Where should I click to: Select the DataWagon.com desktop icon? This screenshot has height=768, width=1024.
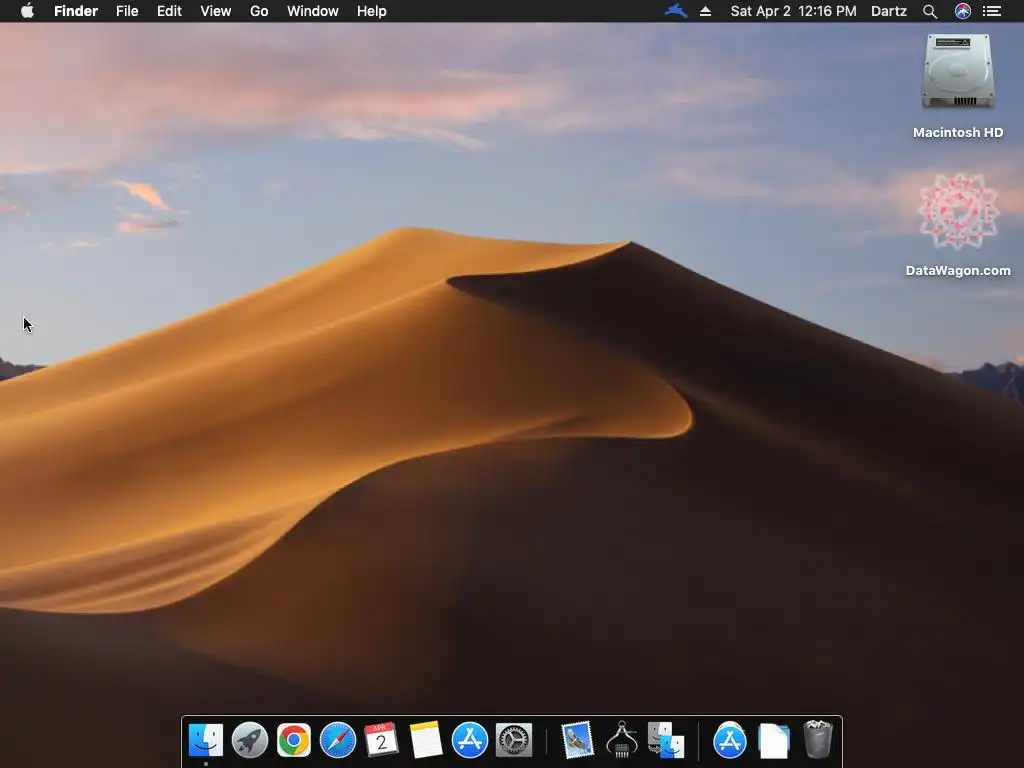click(958, 210)
